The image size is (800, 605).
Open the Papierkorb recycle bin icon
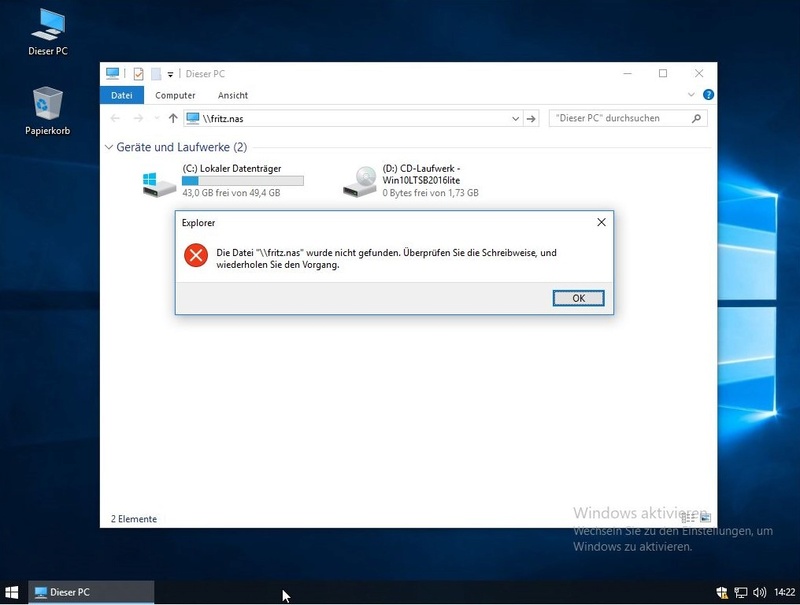47,111
